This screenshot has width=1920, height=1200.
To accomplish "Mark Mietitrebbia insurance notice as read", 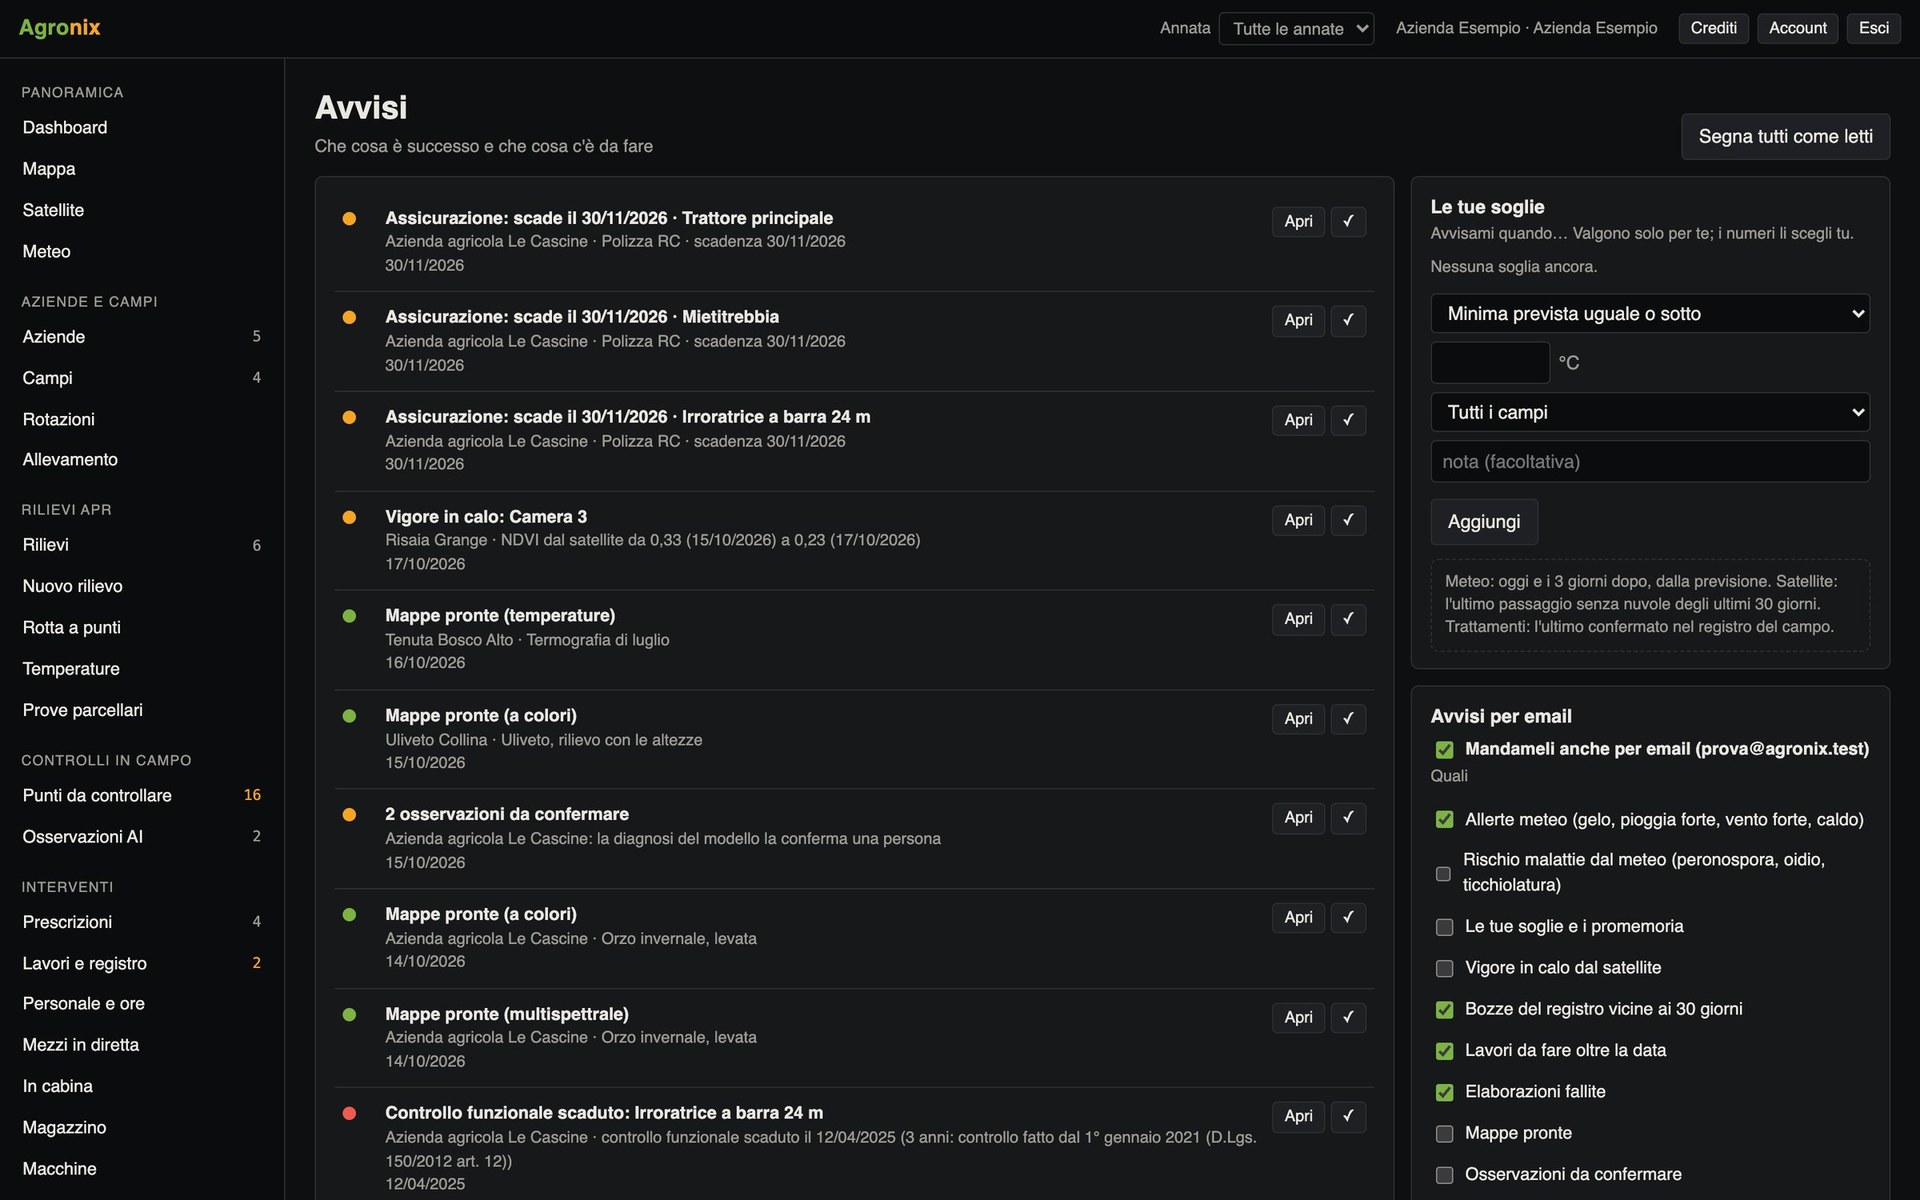I will point(1348,320).
